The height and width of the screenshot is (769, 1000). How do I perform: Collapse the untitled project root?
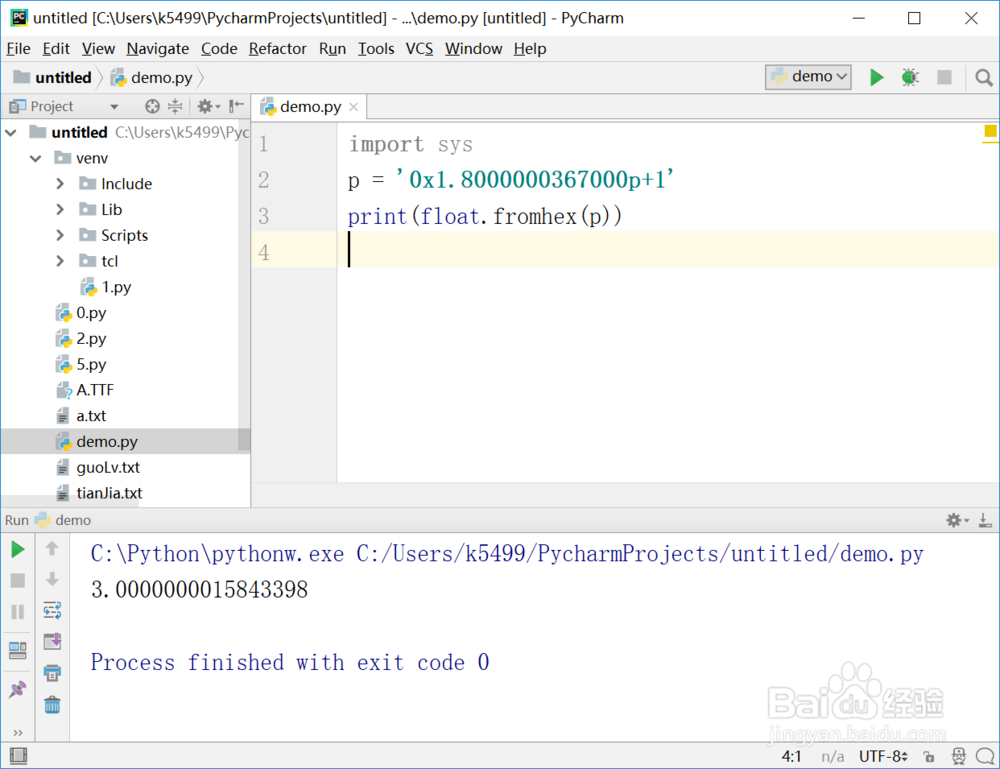click(x=11, y=133)
